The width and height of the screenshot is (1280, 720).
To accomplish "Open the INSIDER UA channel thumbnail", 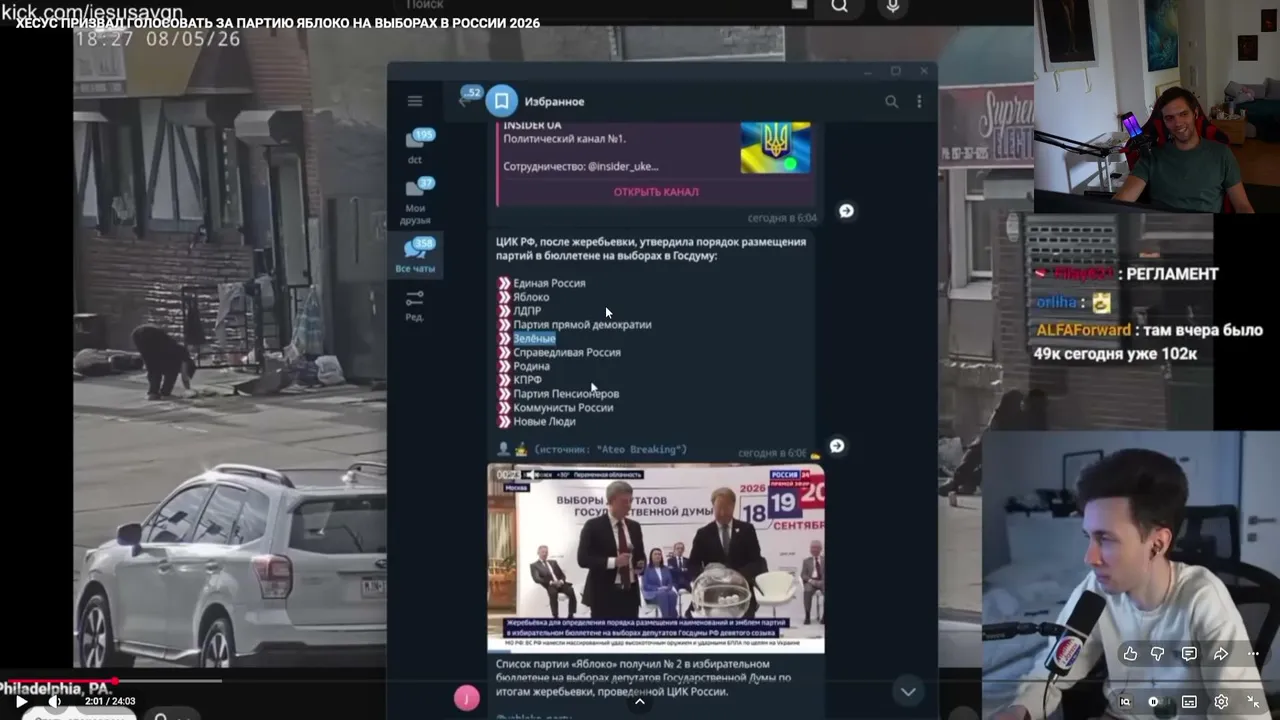I will (775, 148).
